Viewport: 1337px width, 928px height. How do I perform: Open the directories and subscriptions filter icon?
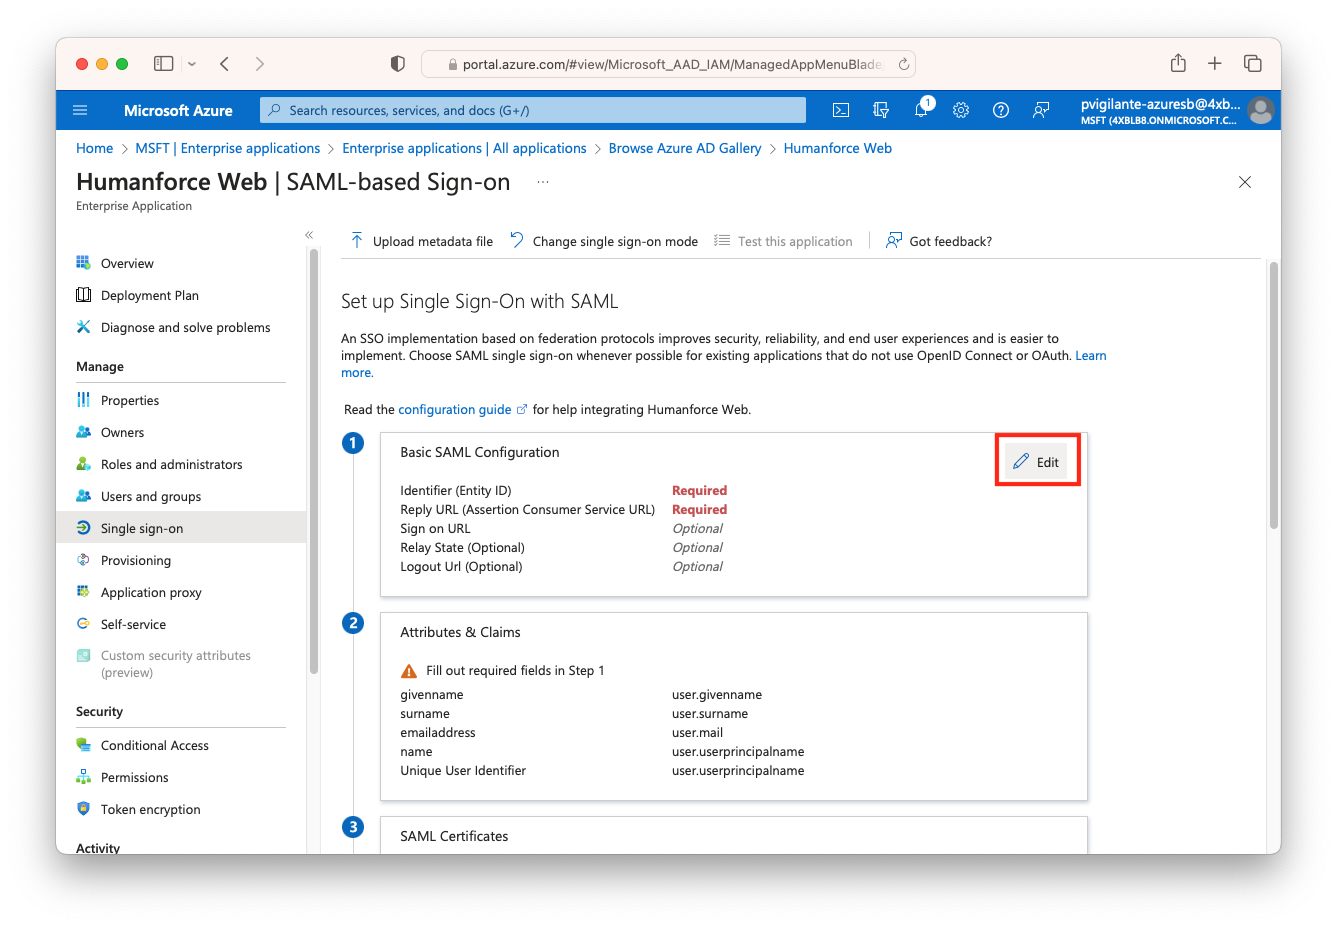[x=881, y=110]
